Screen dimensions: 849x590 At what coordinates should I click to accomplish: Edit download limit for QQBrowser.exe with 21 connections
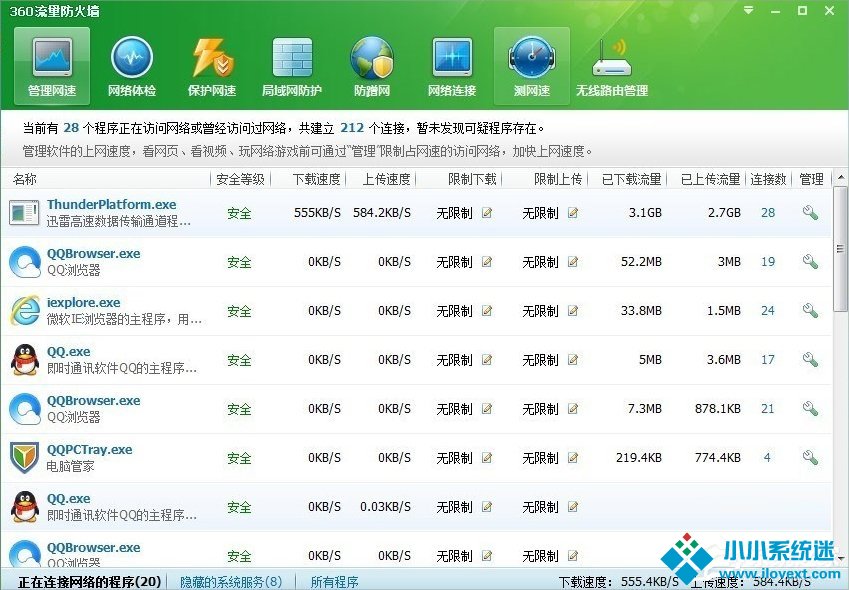487,409
